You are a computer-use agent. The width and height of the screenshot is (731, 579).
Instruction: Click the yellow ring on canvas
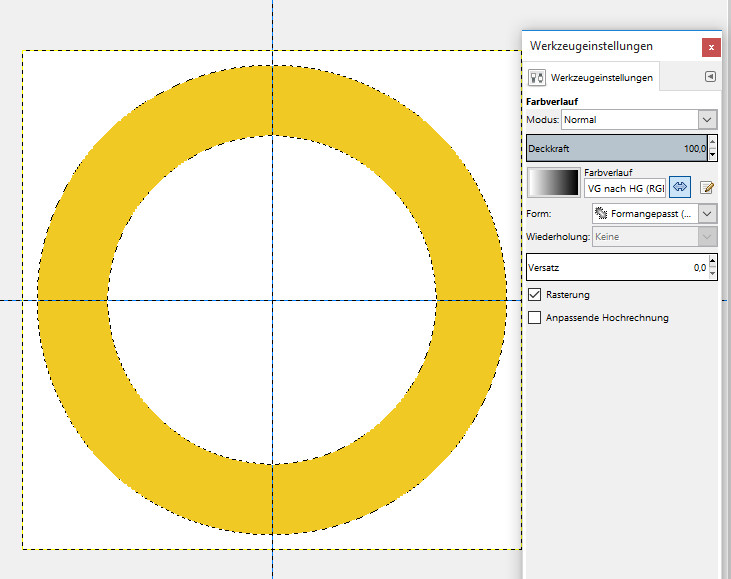pos(72,300)
